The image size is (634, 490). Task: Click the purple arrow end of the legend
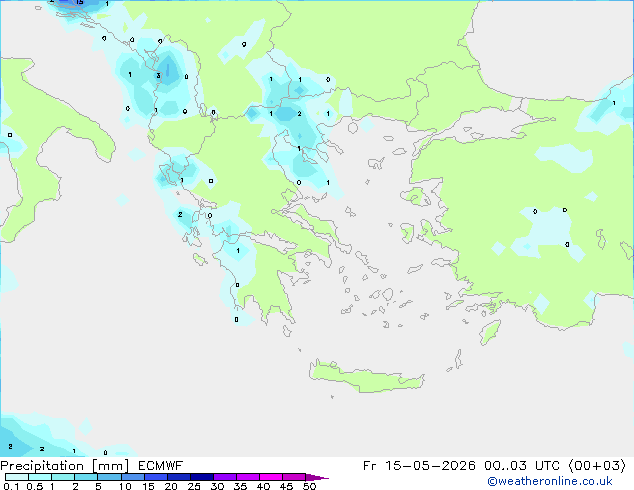(x=317, y=477)
